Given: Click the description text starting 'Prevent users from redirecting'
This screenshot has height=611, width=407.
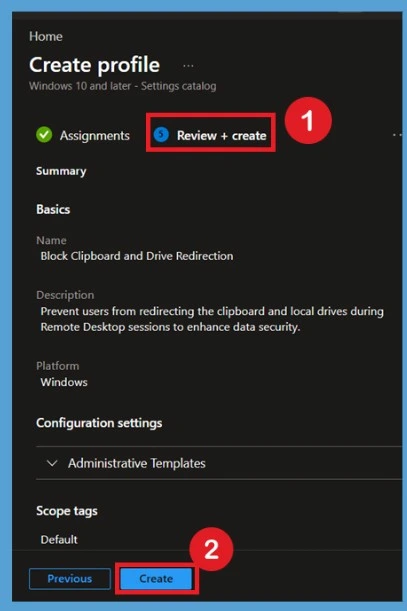Looking at the screenshot, I should tap(212, 319).
